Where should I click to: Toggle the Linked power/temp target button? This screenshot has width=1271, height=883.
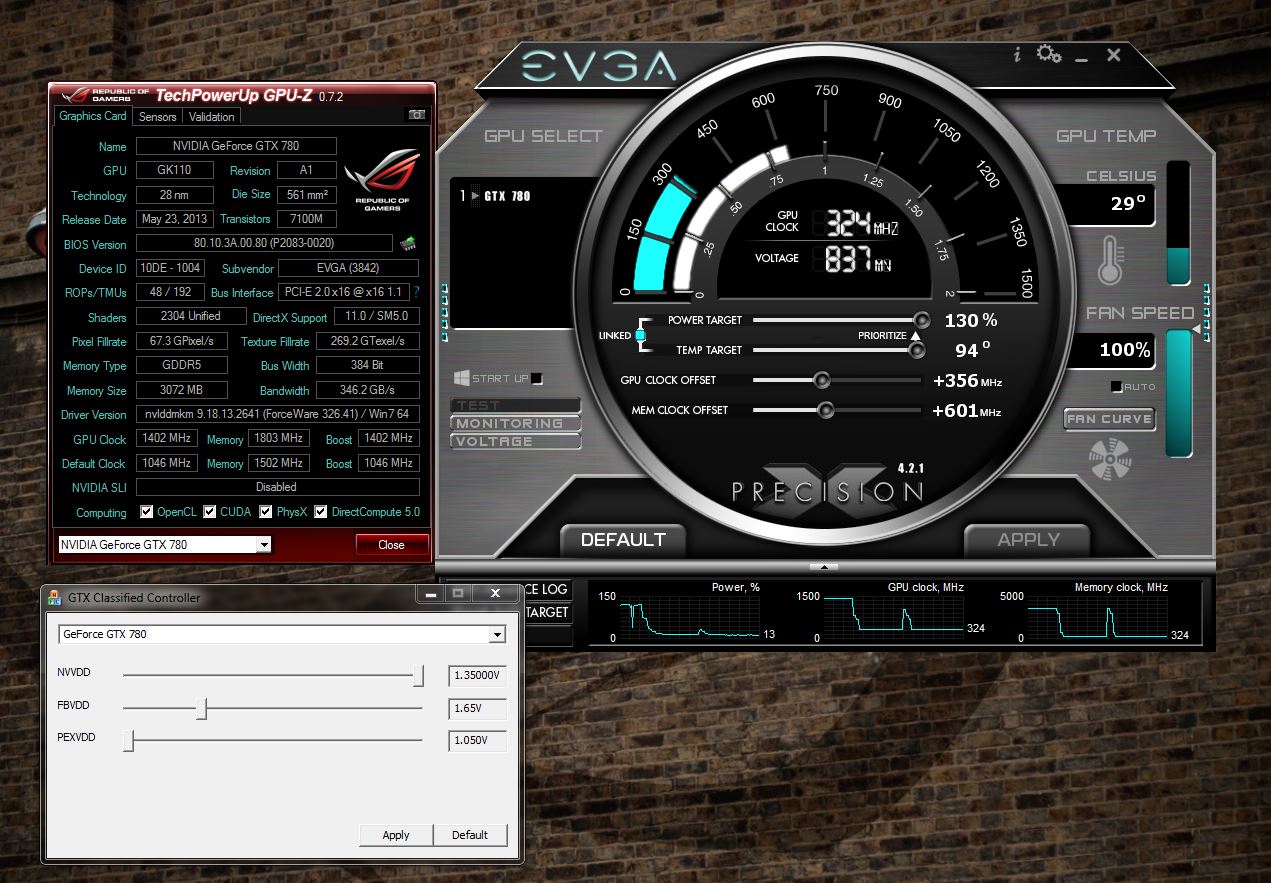click(641, 335)
